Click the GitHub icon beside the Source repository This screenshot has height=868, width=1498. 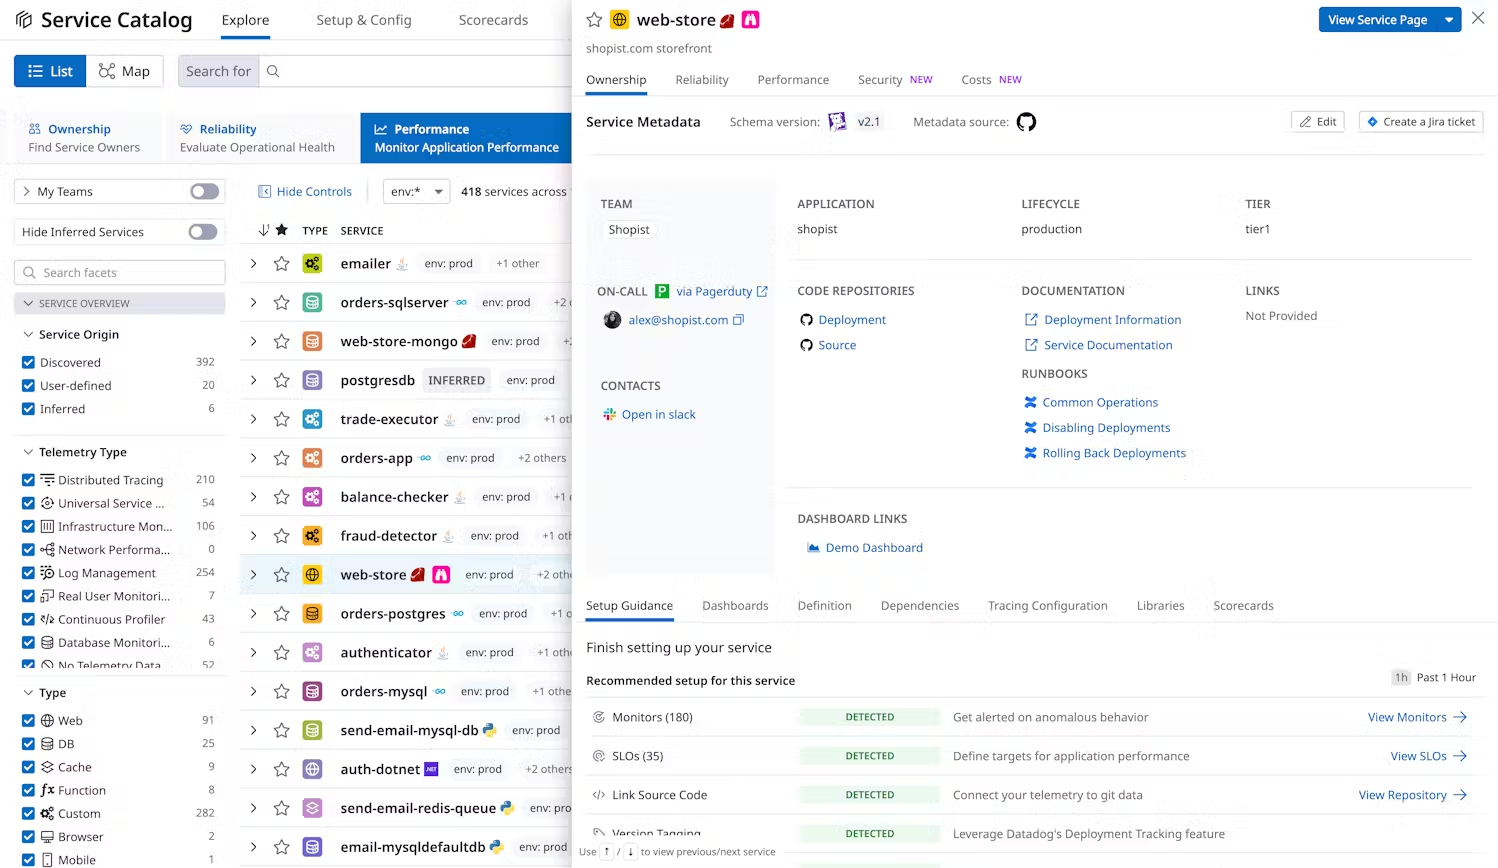(x=806, y=344)
